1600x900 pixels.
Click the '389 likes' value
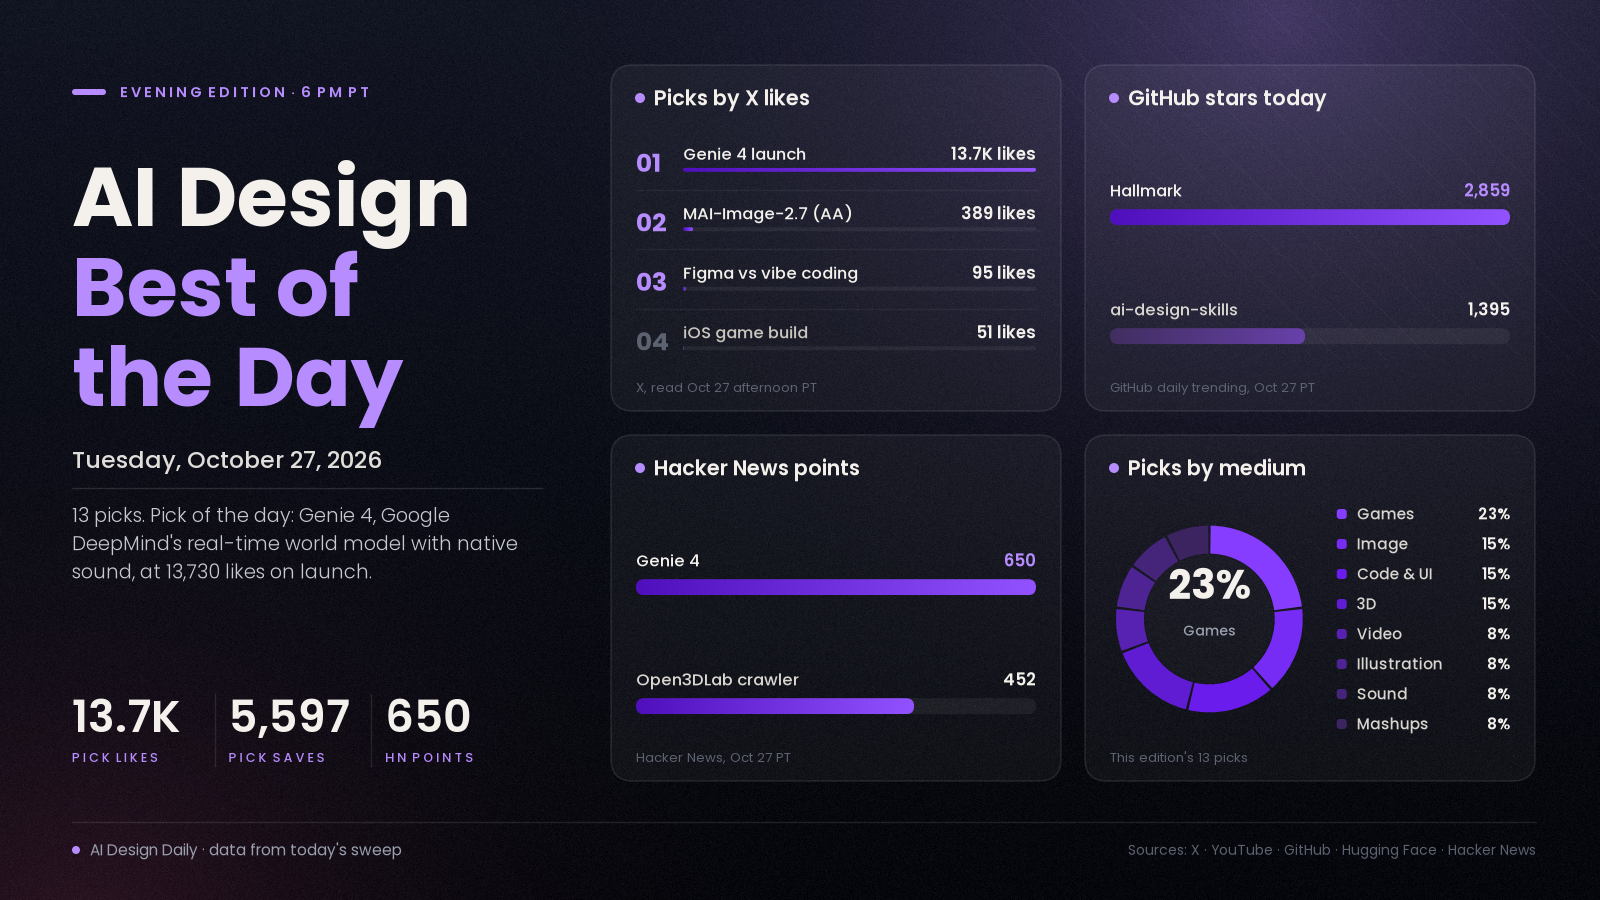click(x=998, y=213)
